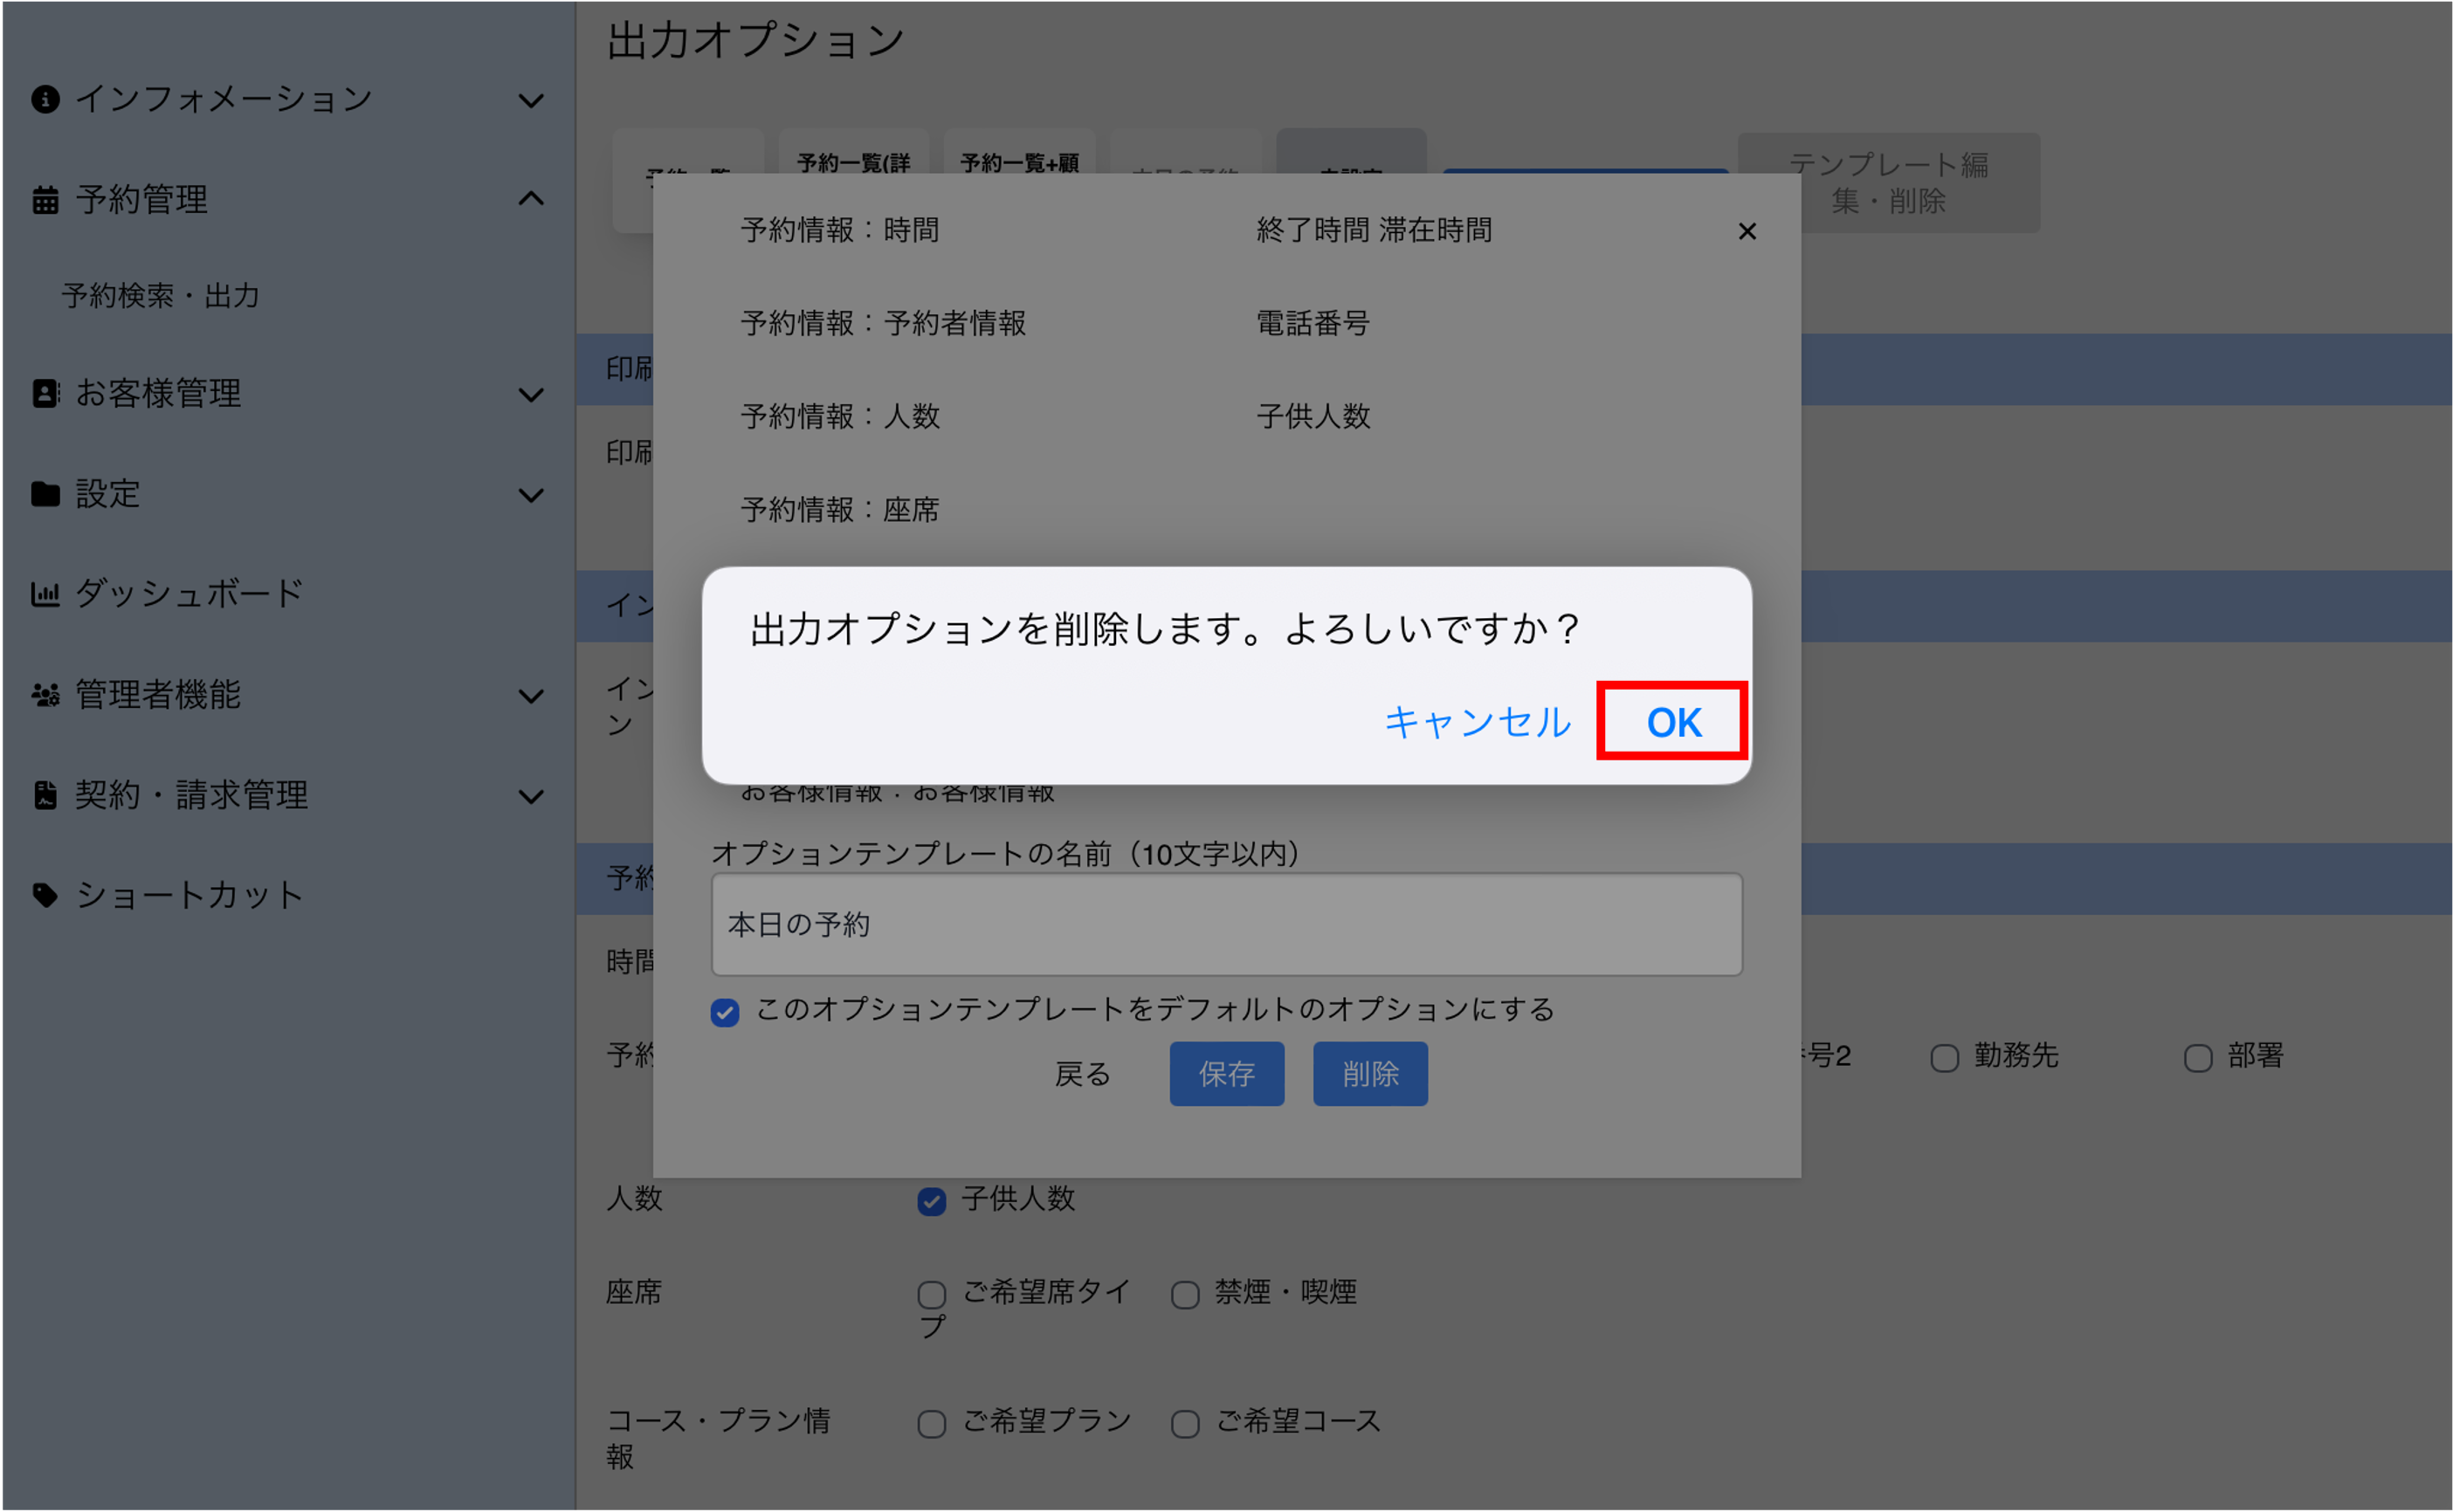Click the 予約管理 calendar icon
The height and width of the screenshot is (1512, 2453).
[45, 199]
